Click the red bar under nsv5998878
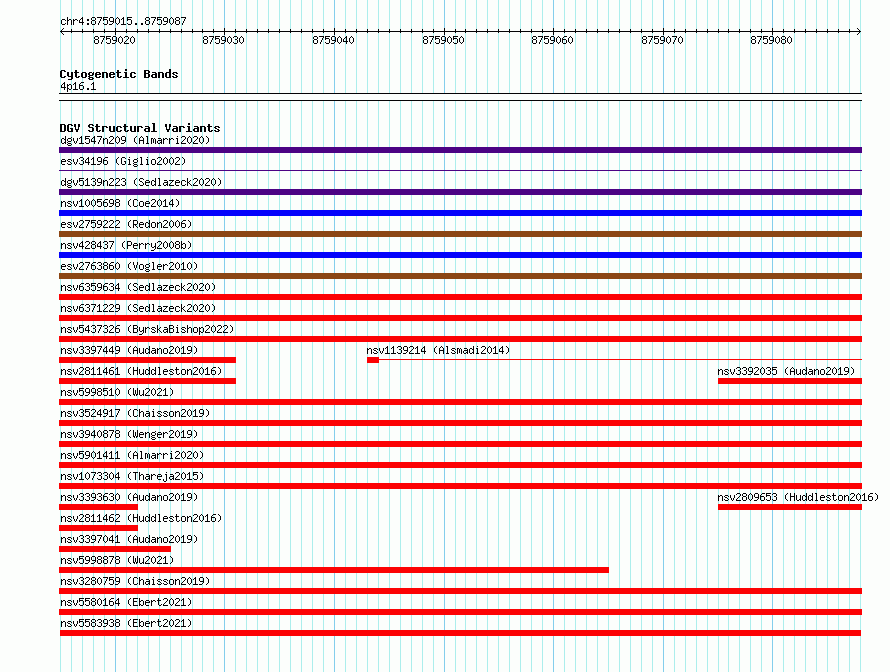 tap(334, 570)
